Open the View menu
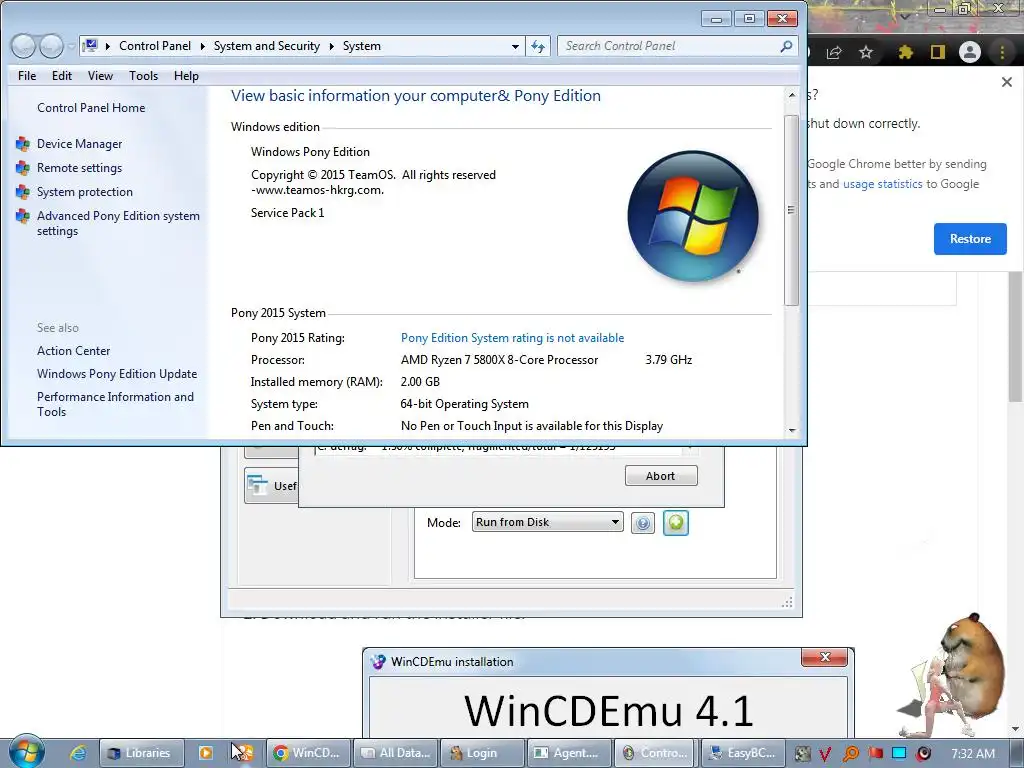The height and width of the screenshot is (768, 1024). click(x=101, y=76)
